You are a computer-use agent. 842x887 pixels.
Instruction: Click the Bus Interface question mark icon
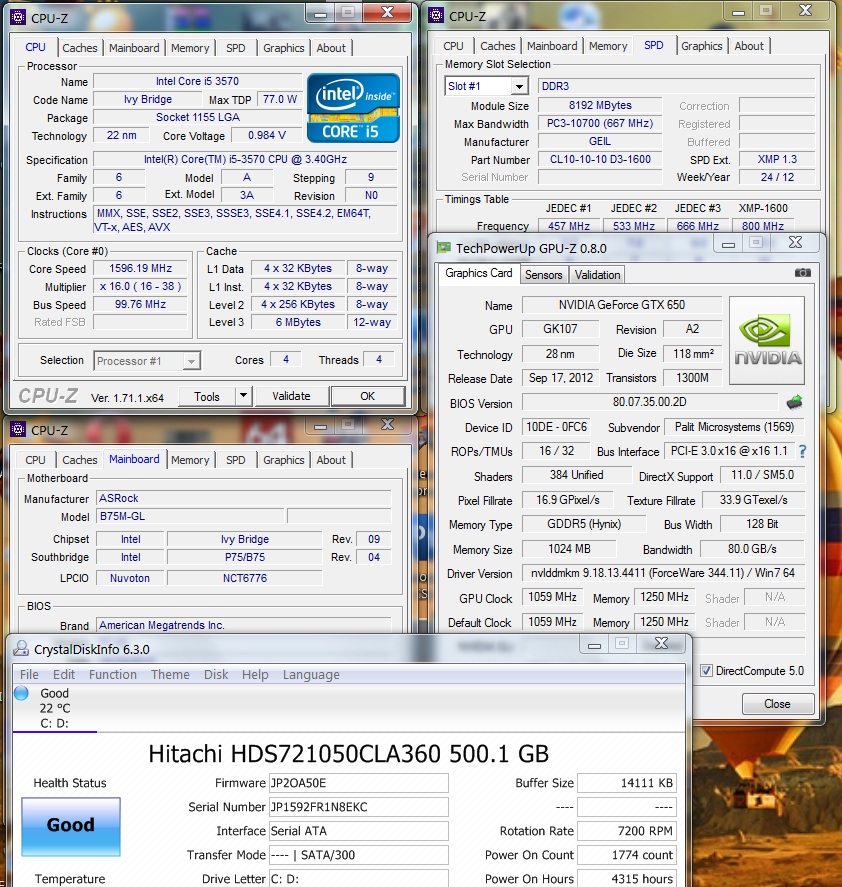[x=801, y=451]
